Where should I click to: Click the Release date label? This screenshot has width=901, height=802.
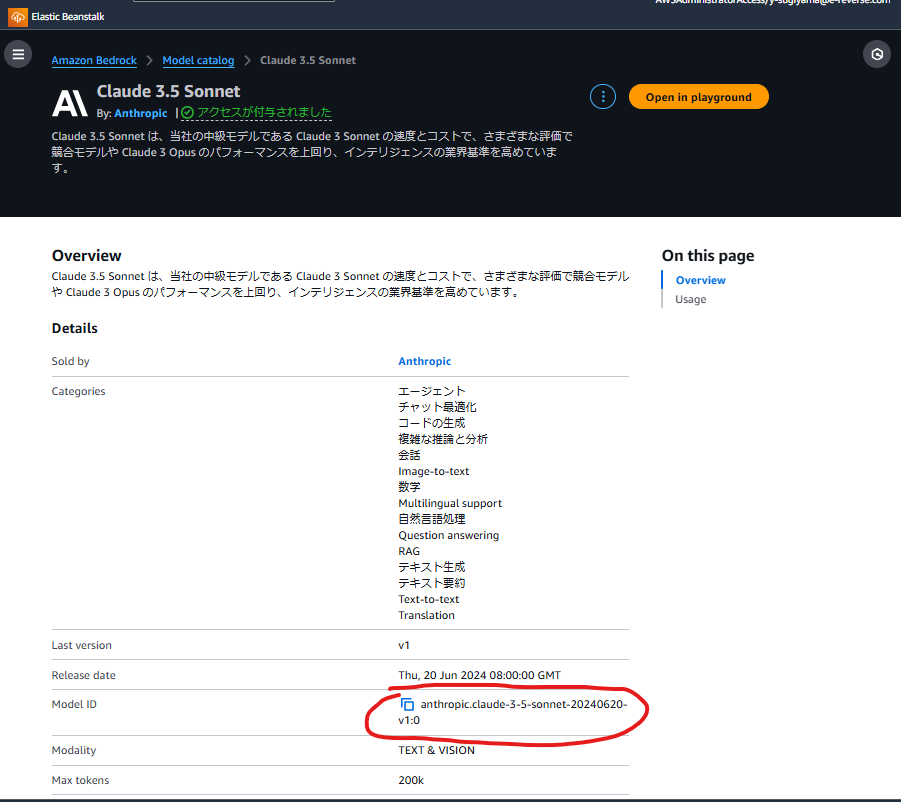[84, 675]
